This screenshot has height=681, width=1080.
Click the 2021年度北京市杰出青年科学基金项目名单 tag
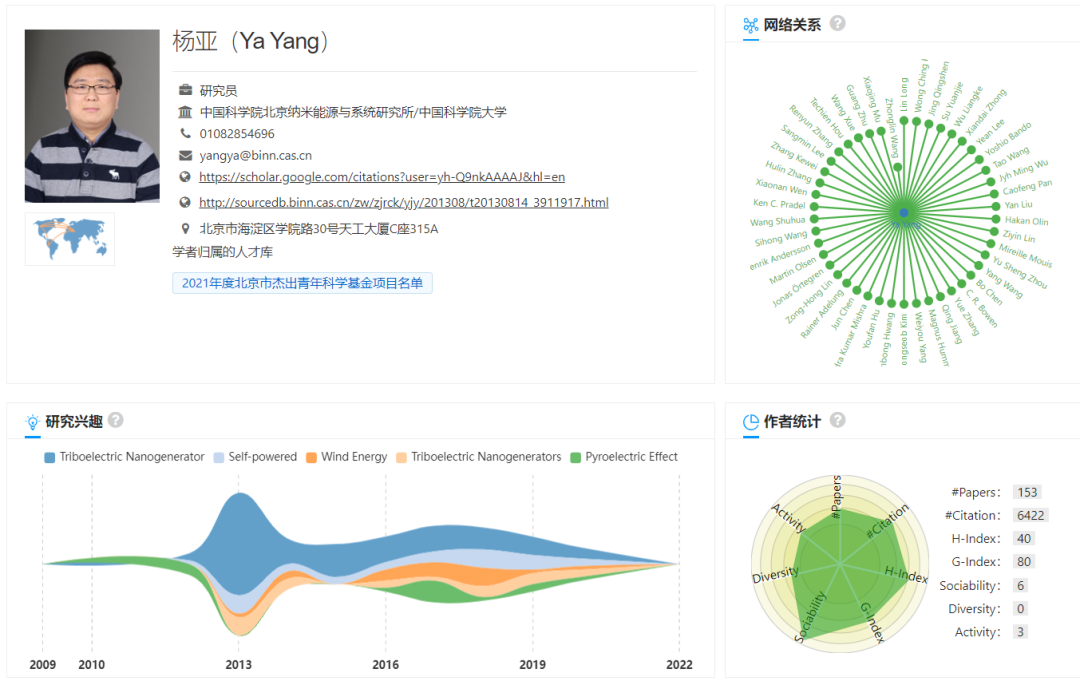click(302, 283)
